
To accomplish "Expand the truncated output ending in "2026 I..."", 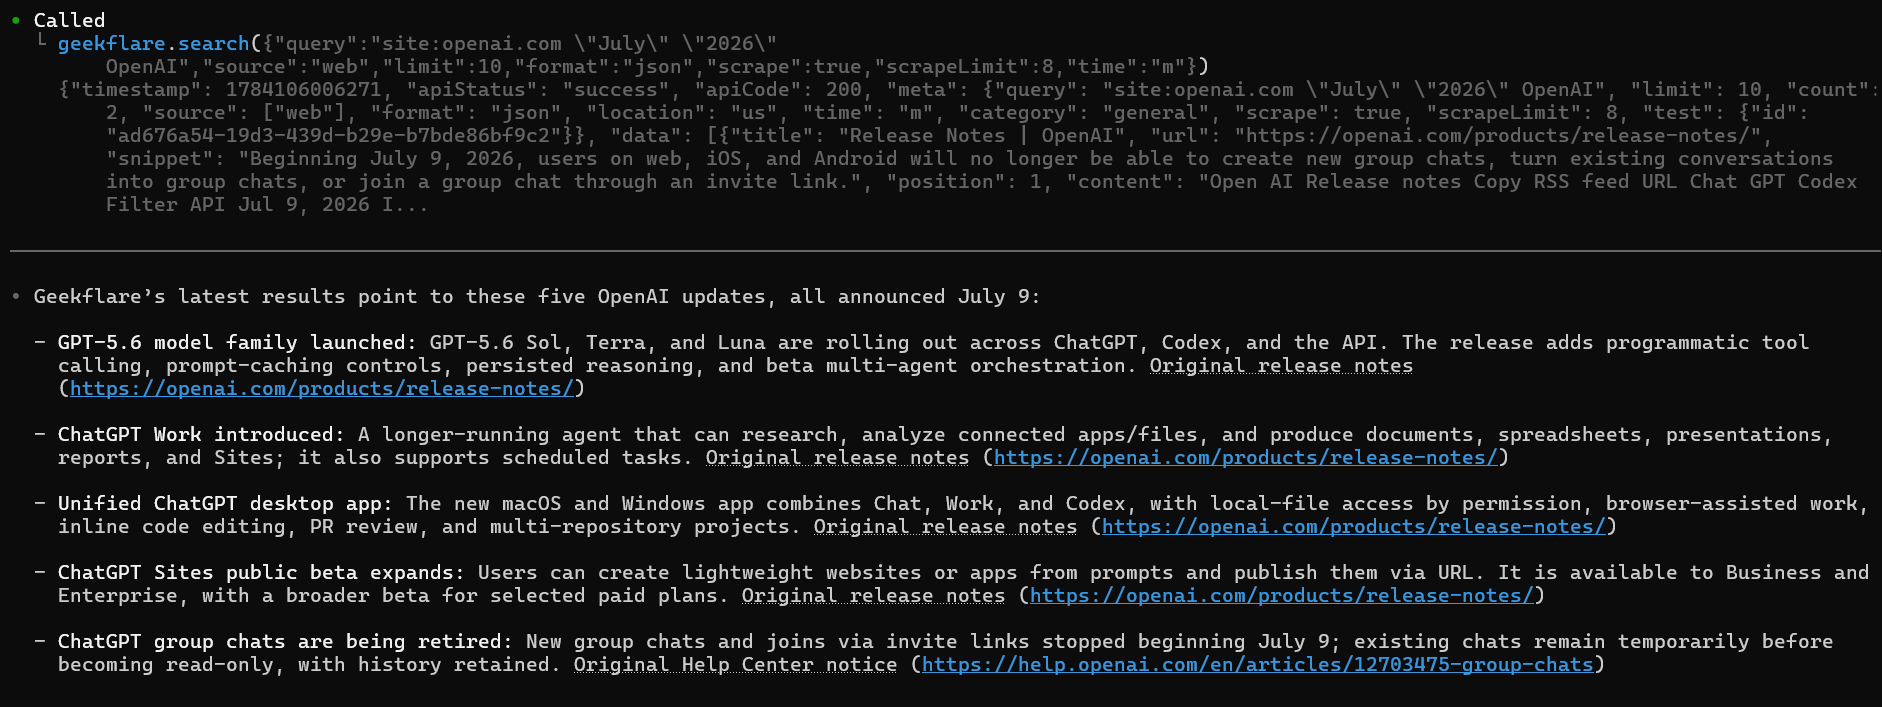I will coord(405,205).
